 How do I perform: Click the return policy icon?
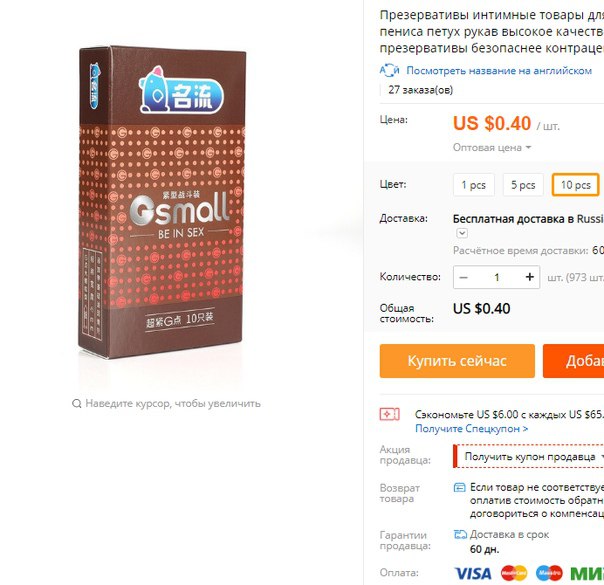(460, 488)
